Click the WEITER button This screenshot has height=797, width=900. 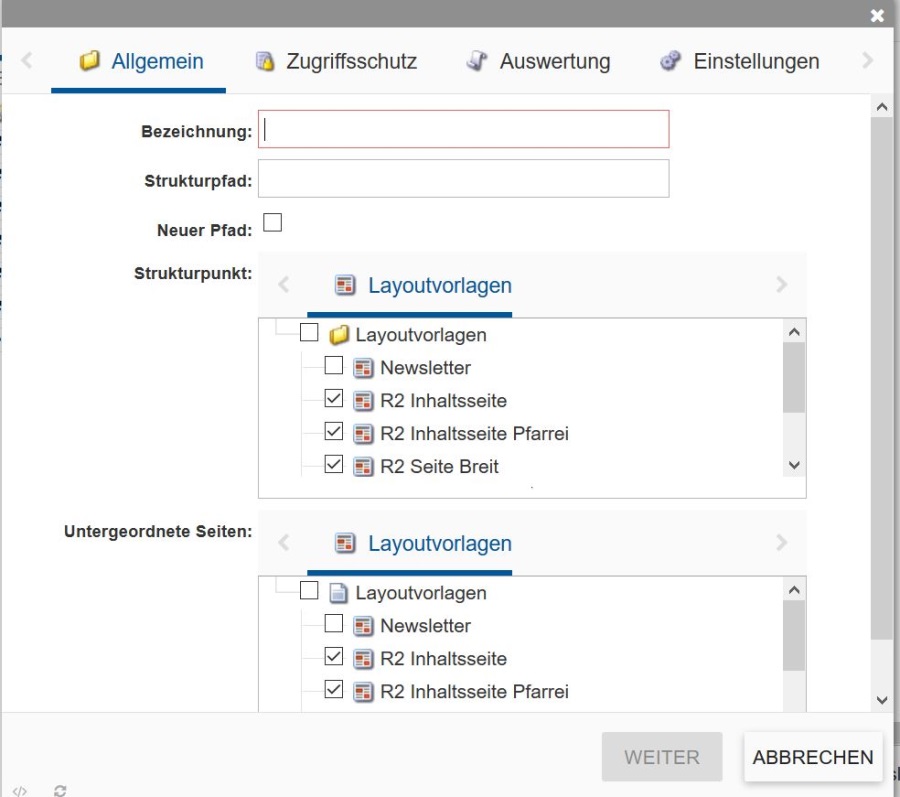coord(661,757)
